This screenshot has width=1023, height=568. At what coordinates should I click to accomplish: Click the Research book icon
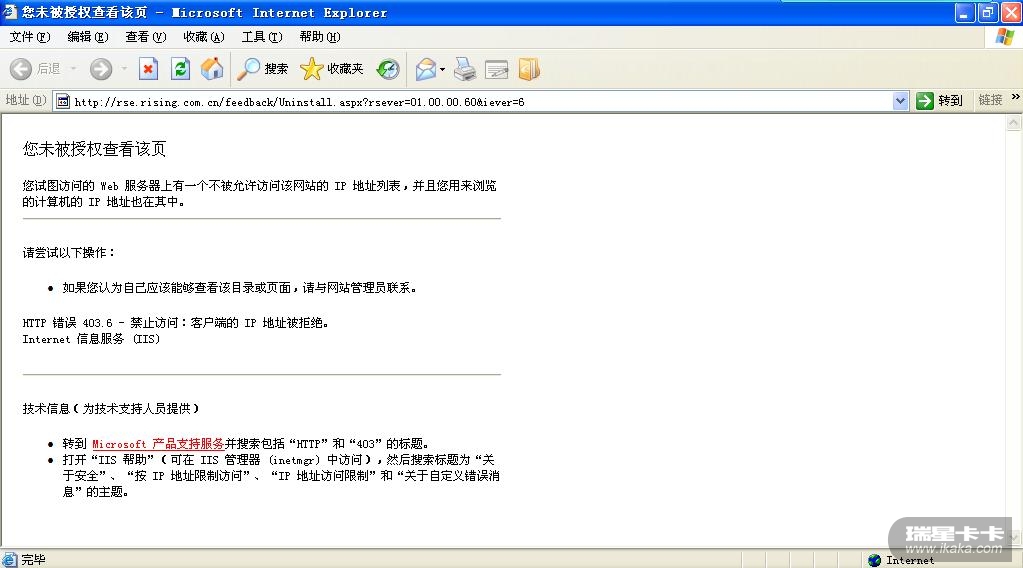[529, 68]
